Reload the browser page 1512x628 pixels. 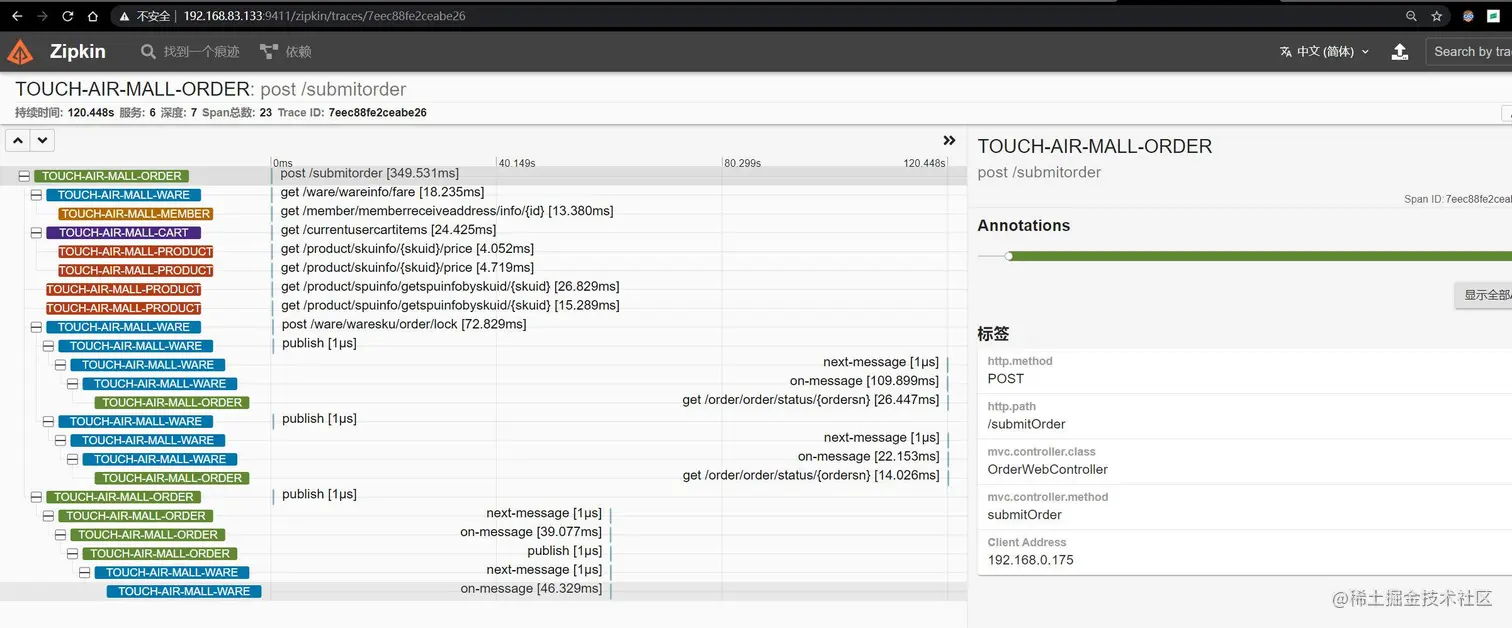[67, 16]
